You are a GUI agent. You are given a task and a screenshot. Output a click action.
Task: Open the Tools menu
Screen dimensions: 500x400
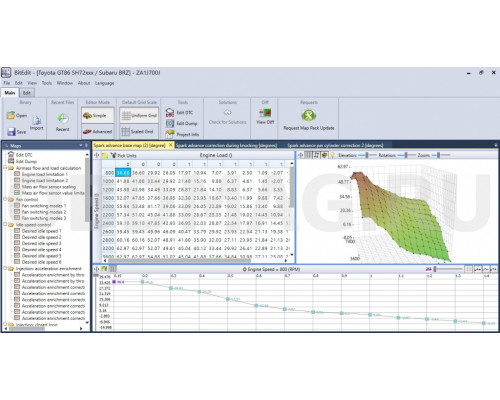(x=47, y=83)
